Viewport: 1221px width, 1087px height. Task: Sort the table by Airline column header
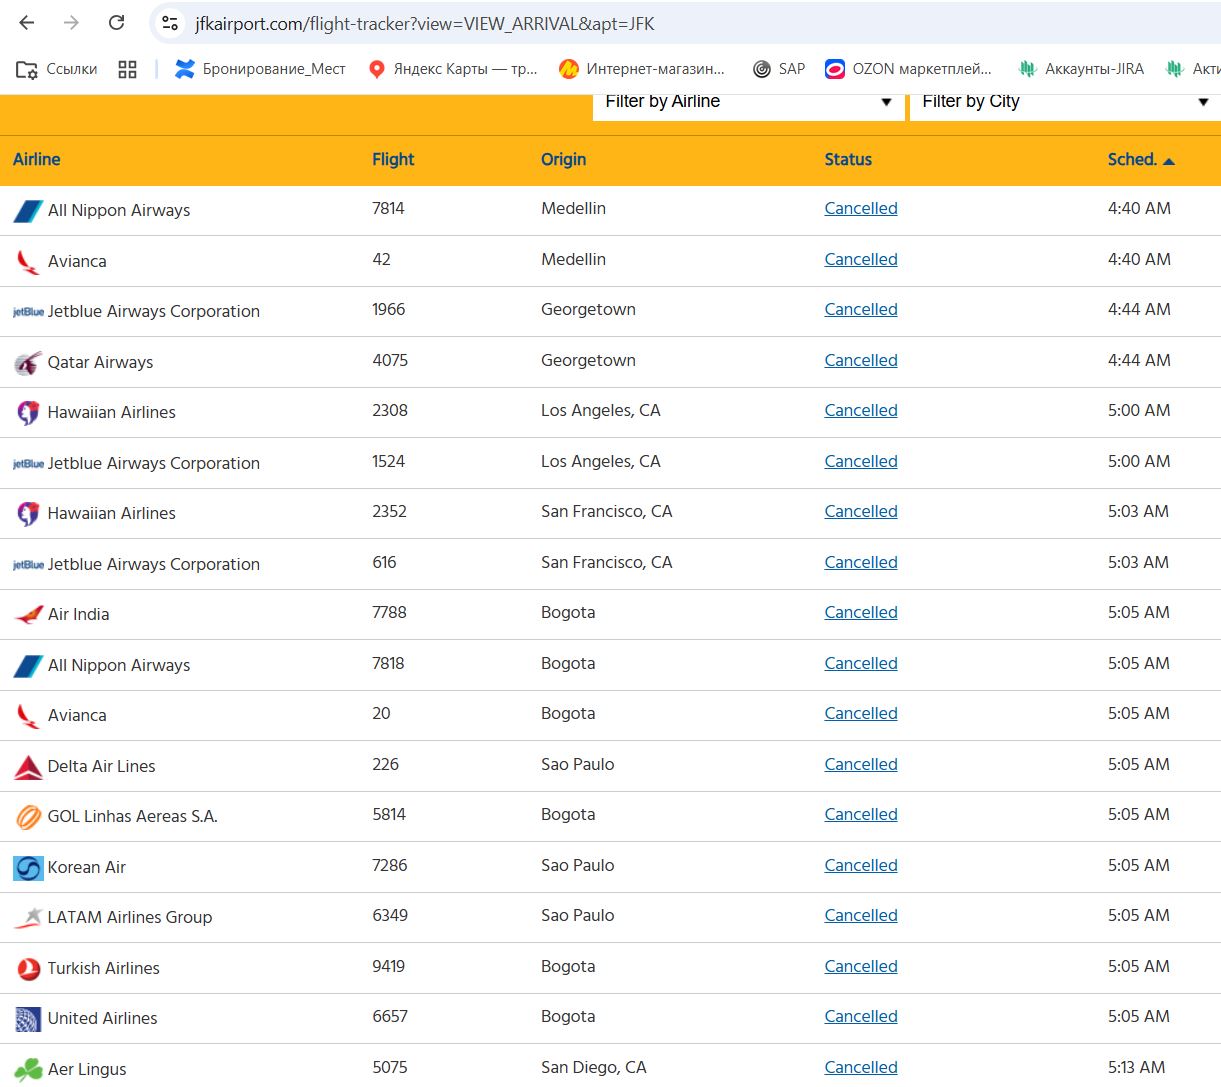pos(37,160)
